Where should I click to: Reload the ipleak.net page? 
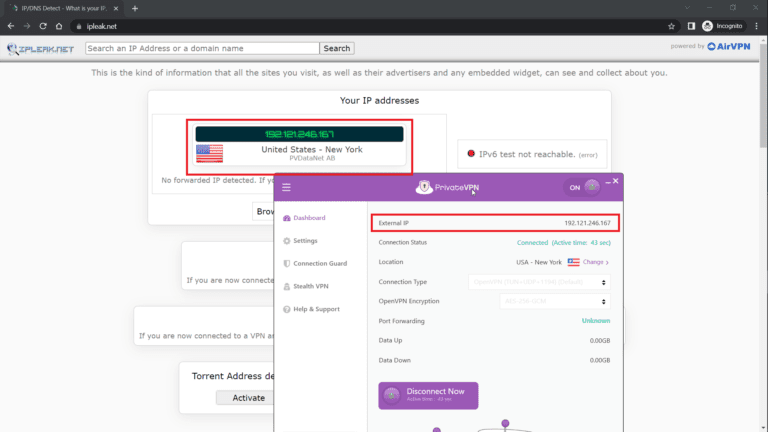click(43, 26)
